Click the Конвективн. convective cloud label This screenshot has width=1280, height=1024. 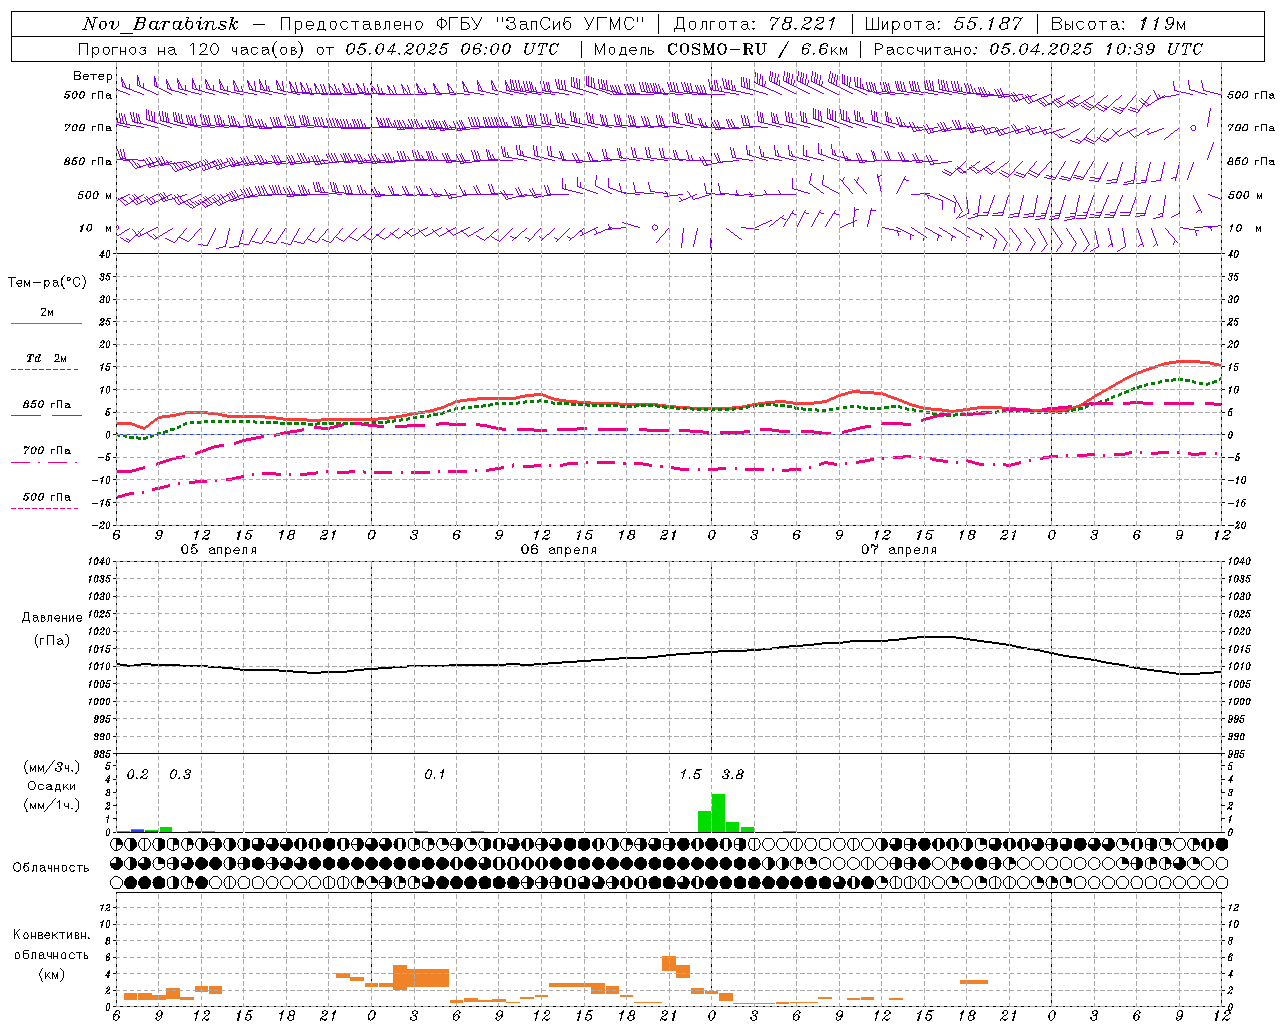click(51, 935)
